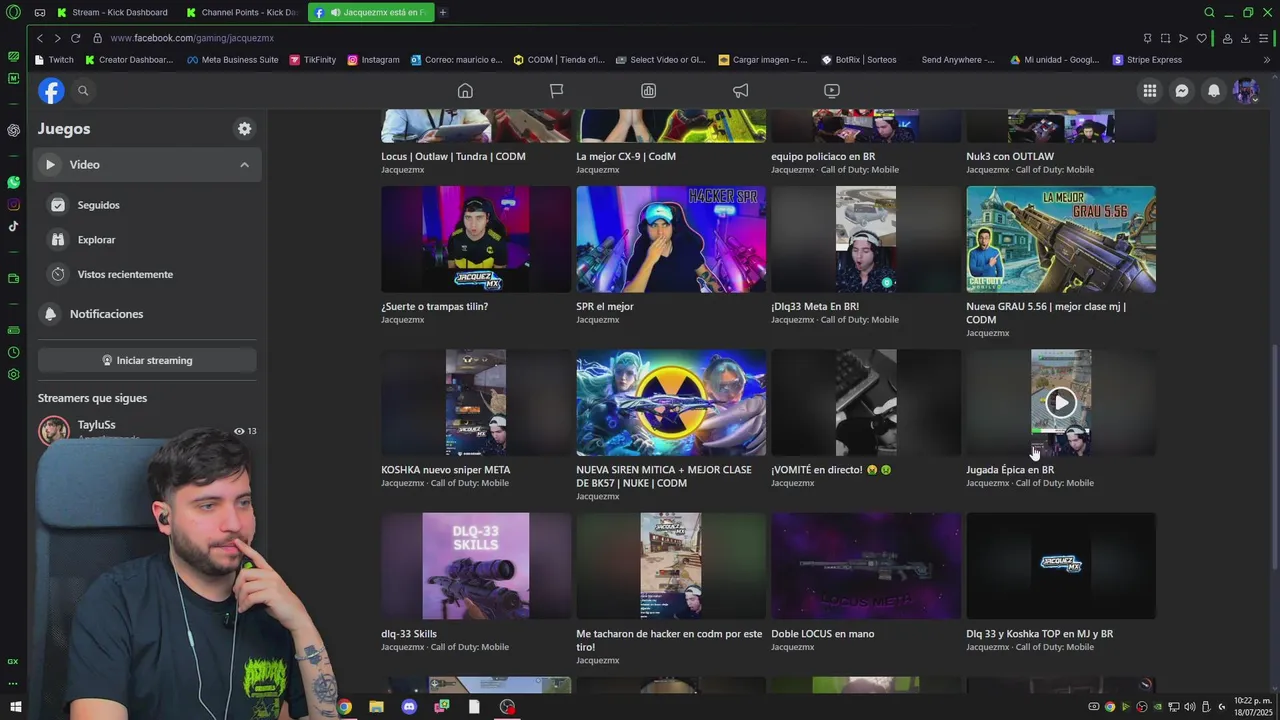Open the TikFinity bookmark

click(313, 60)
